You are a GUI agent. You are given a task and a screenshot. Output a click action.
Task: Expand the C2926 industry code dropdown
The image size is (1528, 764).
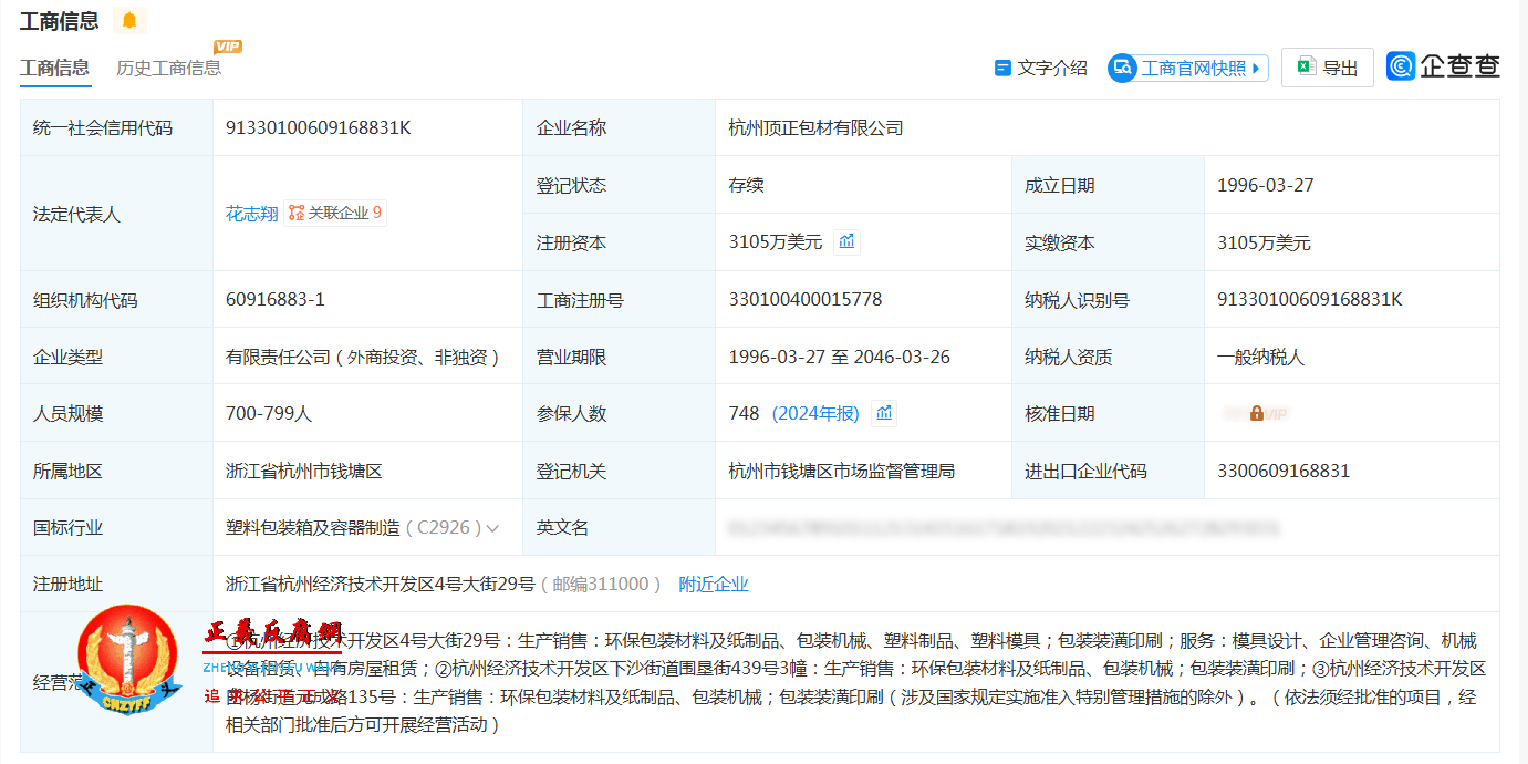click(x=492, y=527)
